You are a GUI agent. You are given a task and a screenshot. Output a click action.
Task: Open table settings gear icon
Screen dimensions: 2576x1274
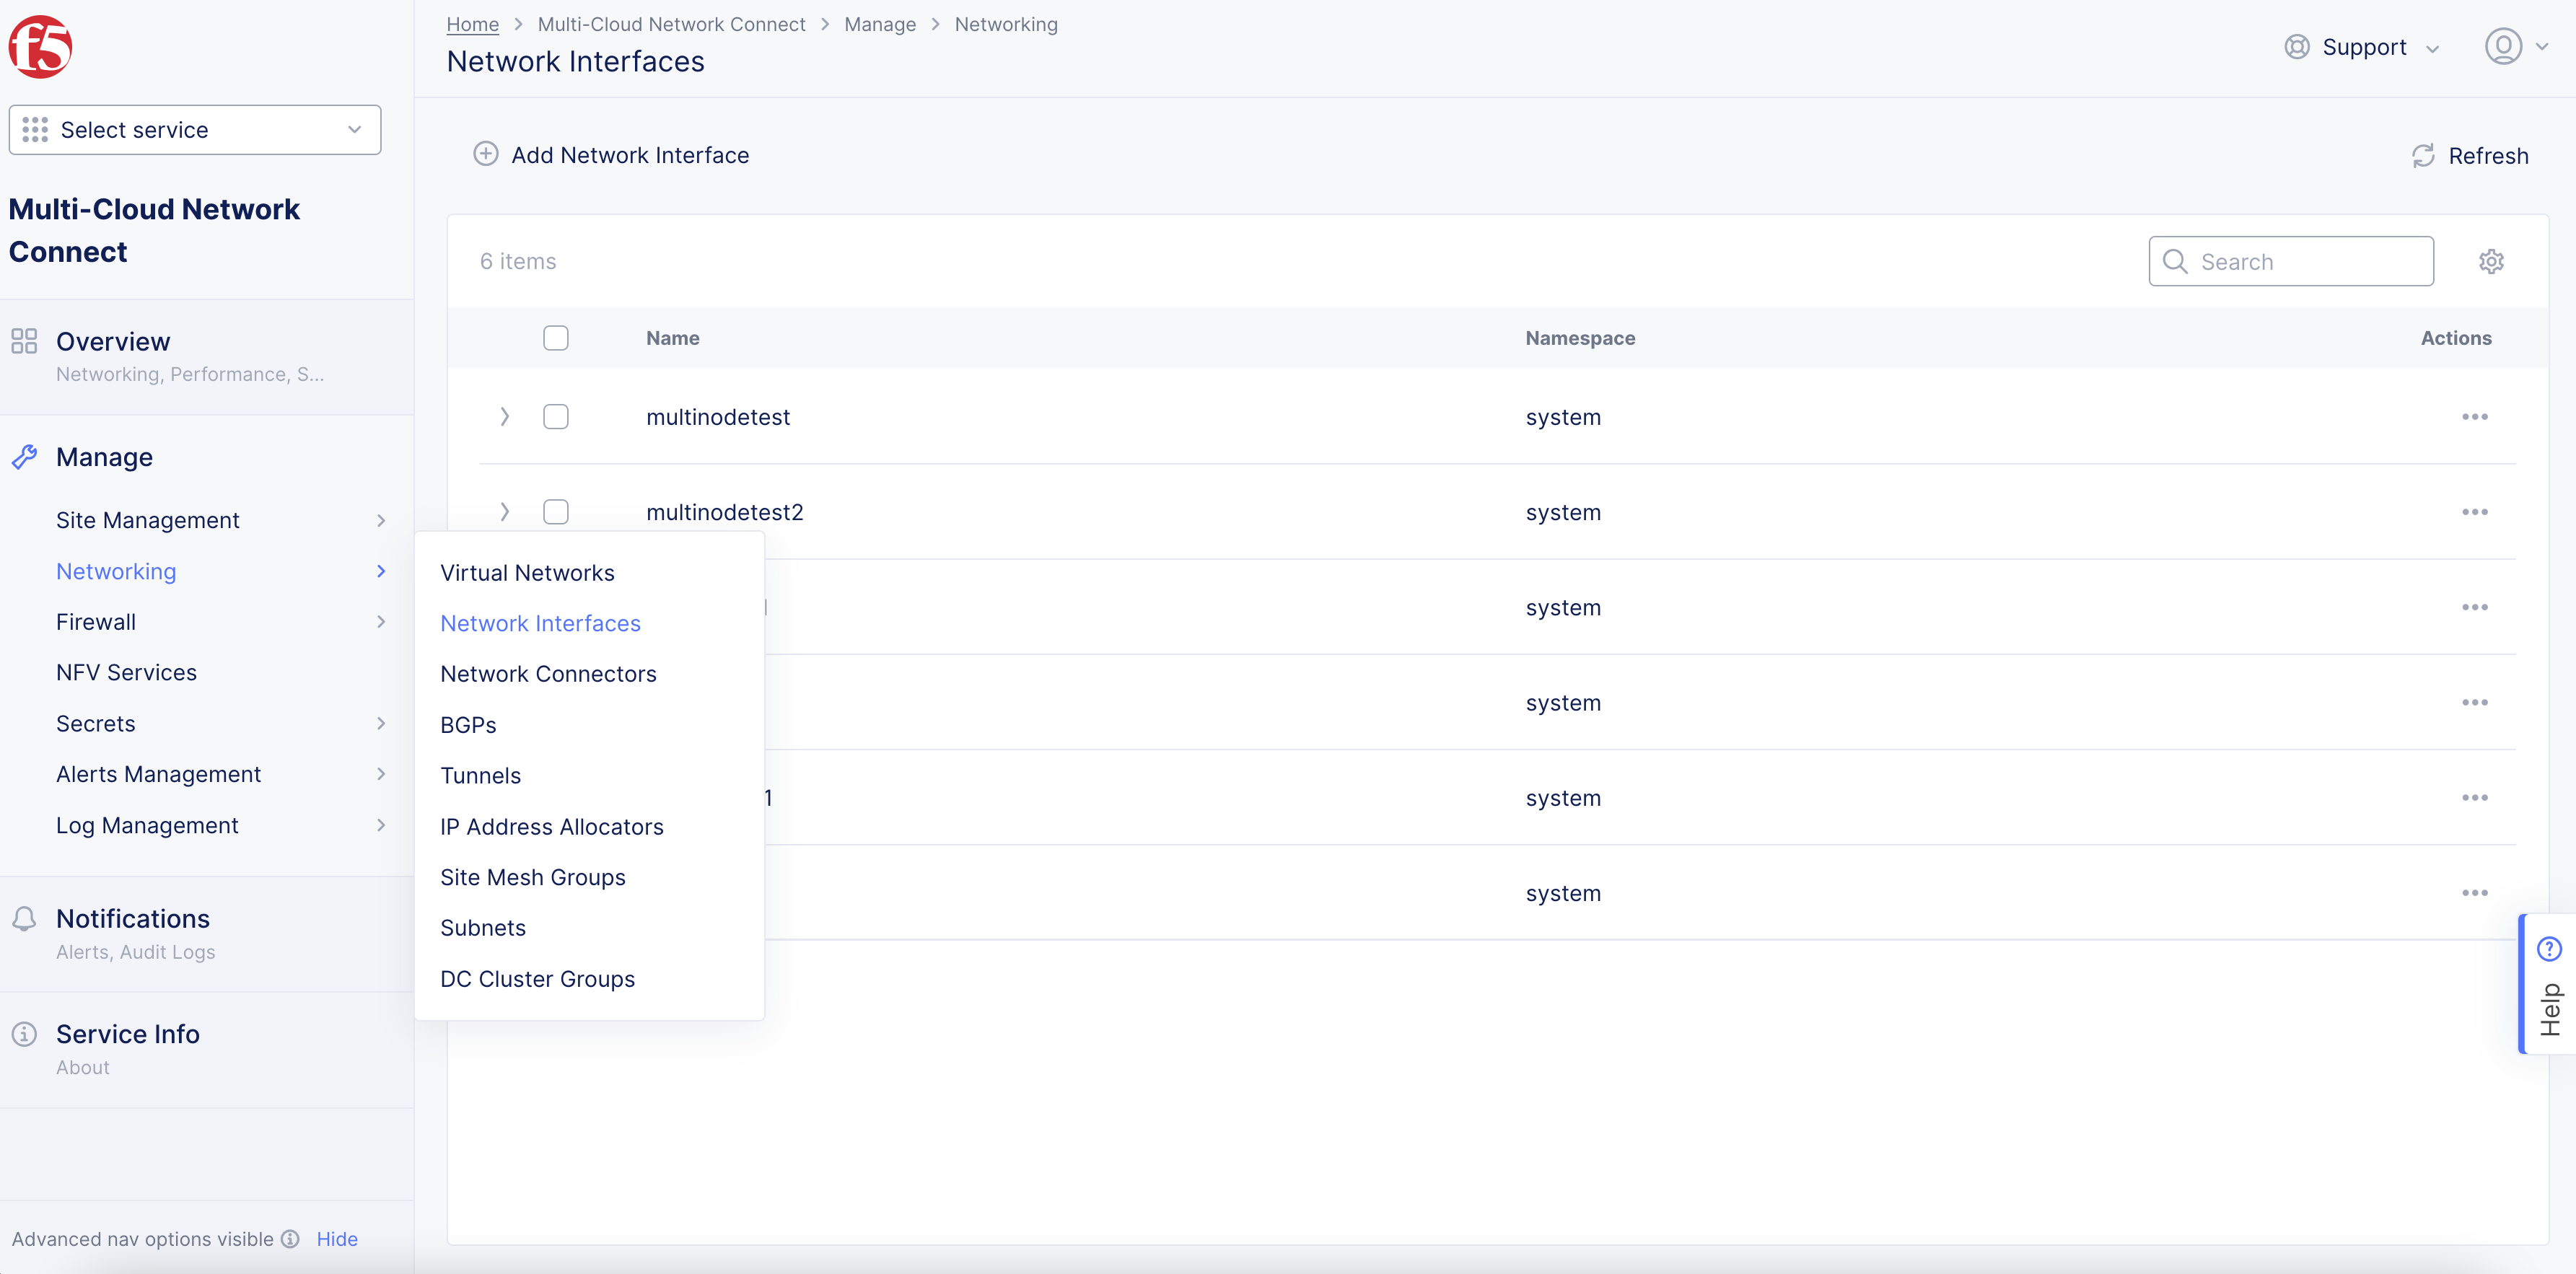point(2491,261)
